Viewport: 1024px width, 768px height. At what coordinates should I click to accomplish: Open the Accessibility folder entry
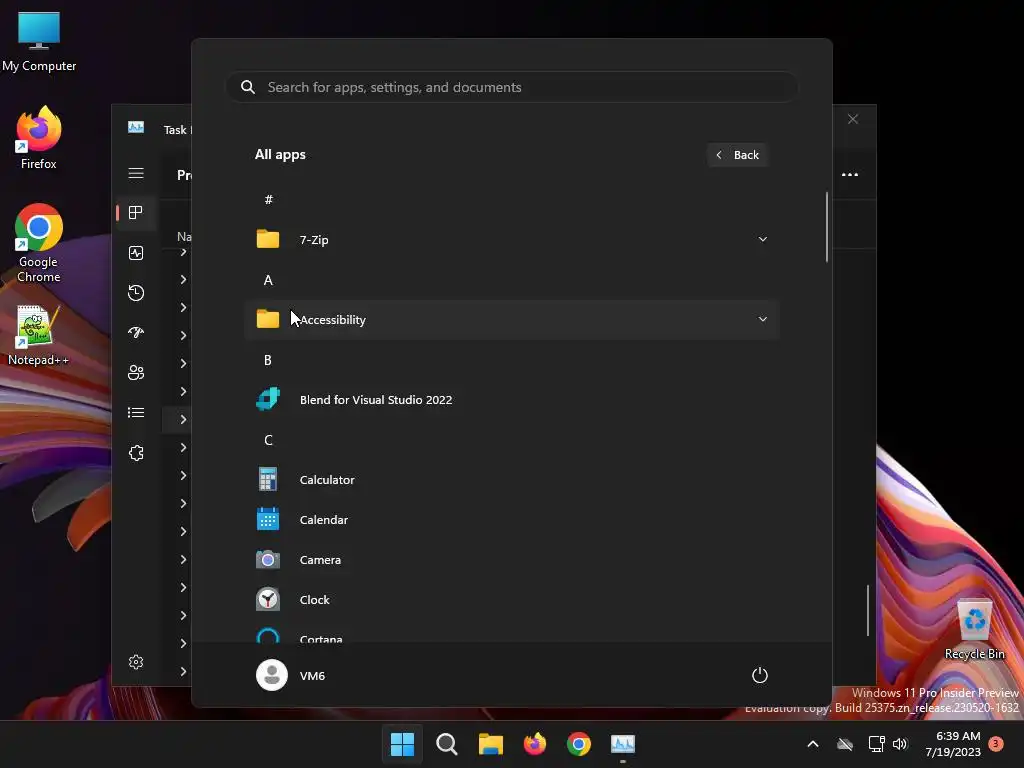[x=512, y=319]
